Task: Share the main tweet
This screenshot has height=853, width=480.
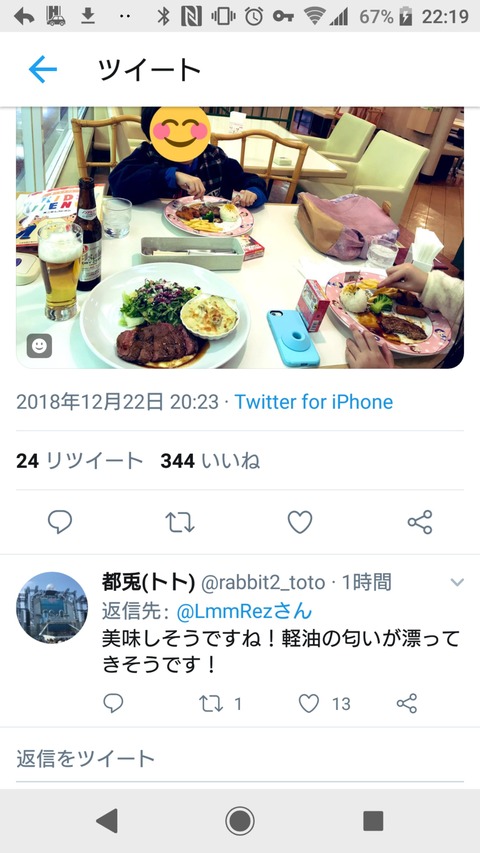Action: tap(420, 522)
